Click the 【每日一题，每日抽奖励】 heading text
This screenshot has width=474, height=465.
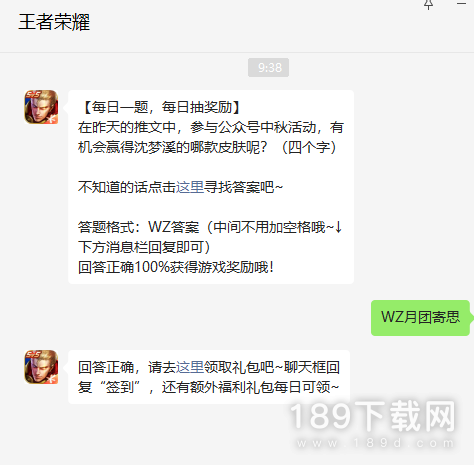161,107
